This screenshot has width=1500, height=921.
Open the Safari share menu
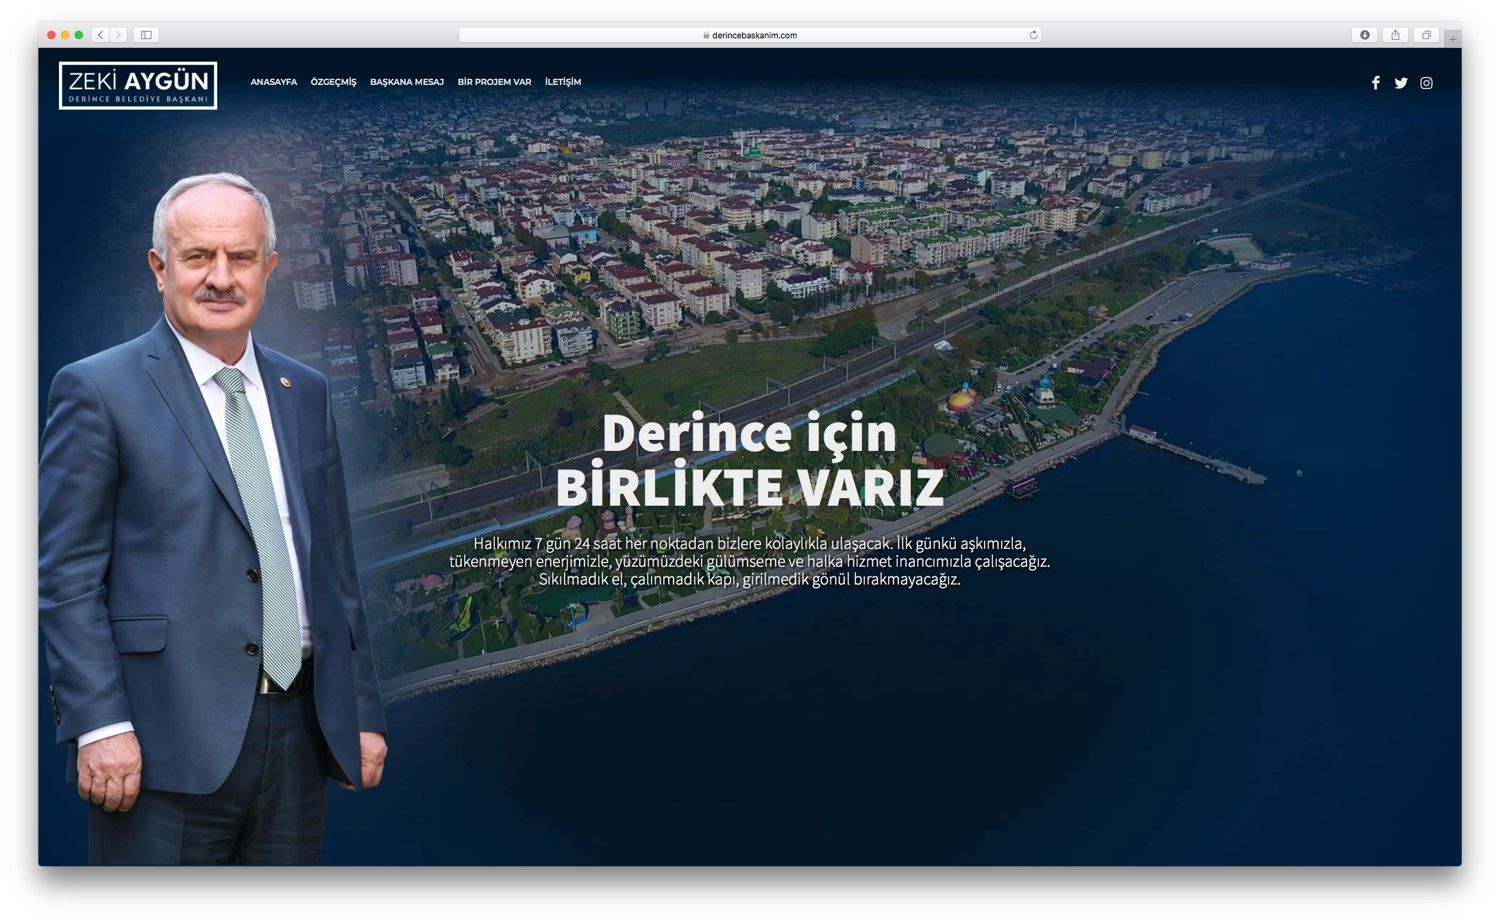(x=1395, y=35)
